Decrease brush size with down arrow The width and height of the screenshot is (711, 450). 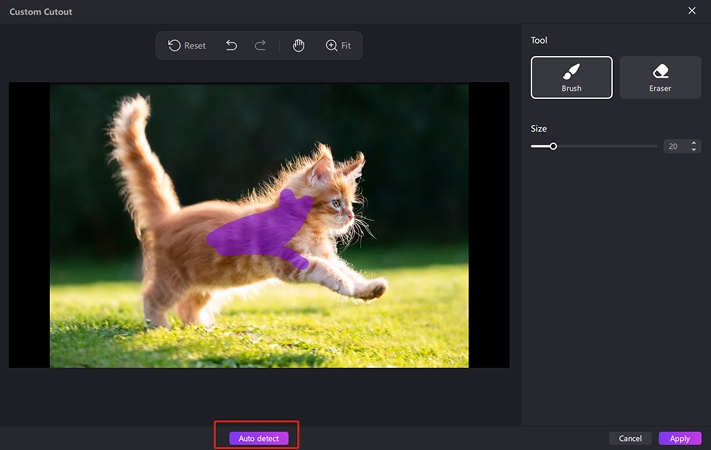tap(694, 150)
